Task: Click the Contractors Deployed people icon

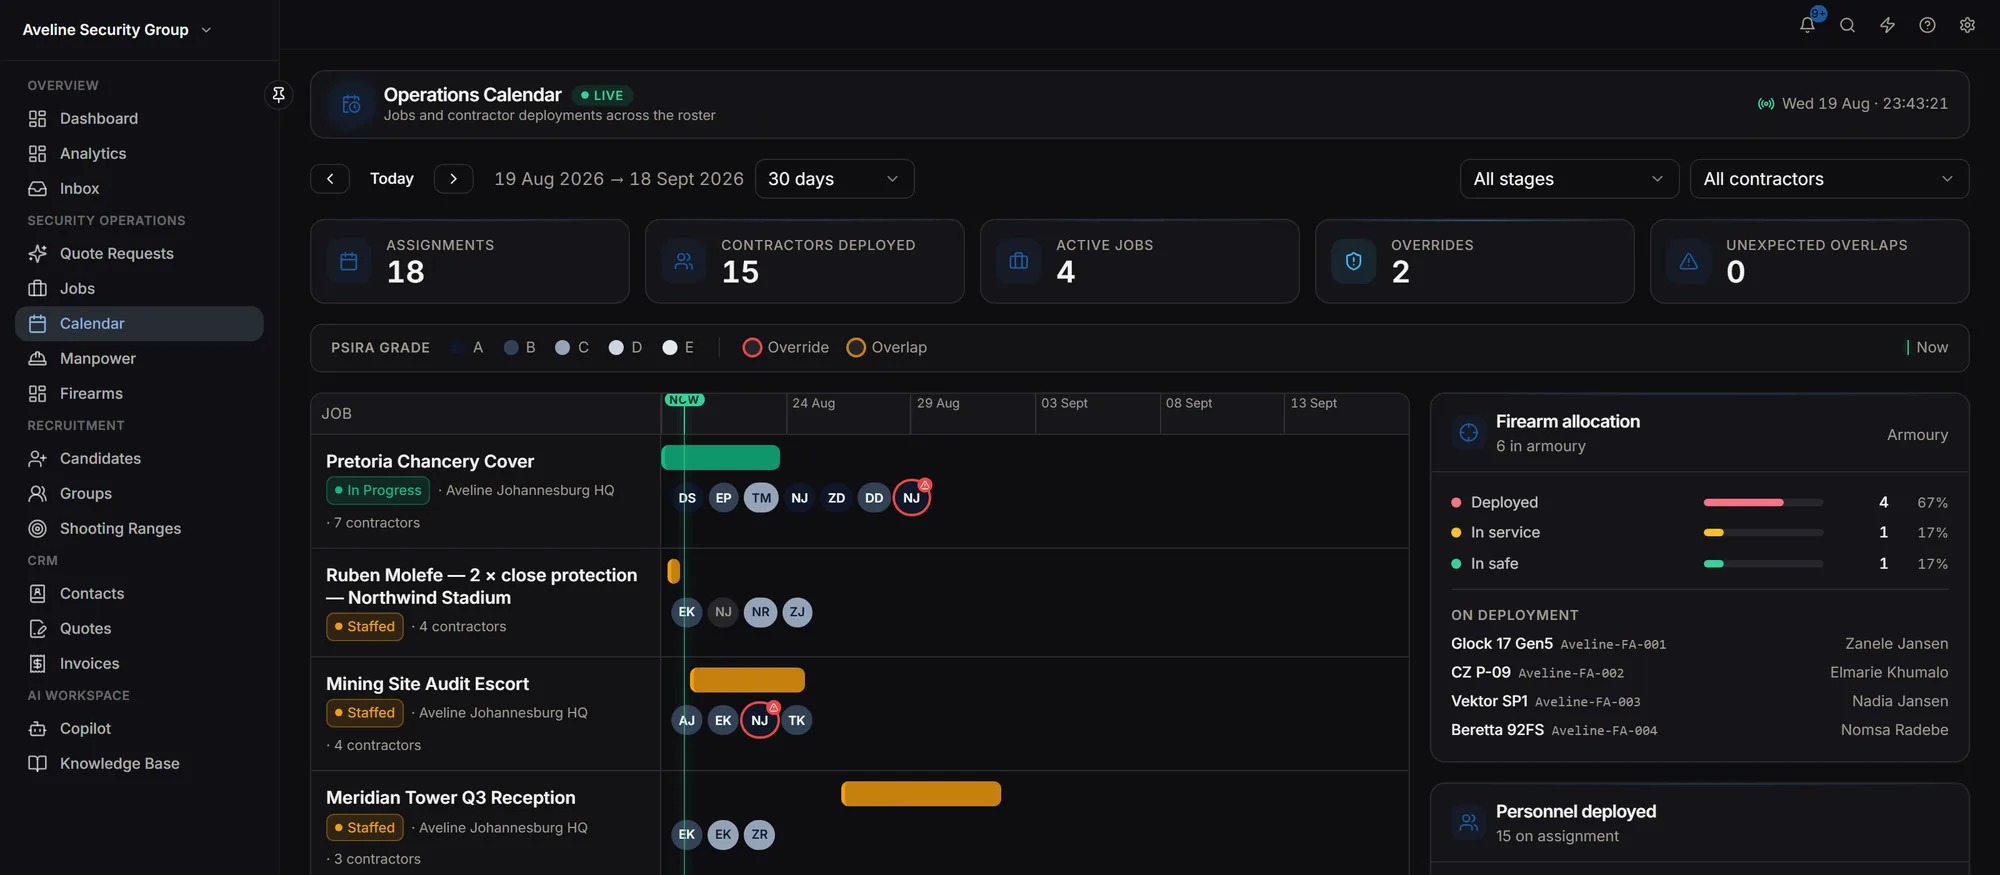Action: 684,262
